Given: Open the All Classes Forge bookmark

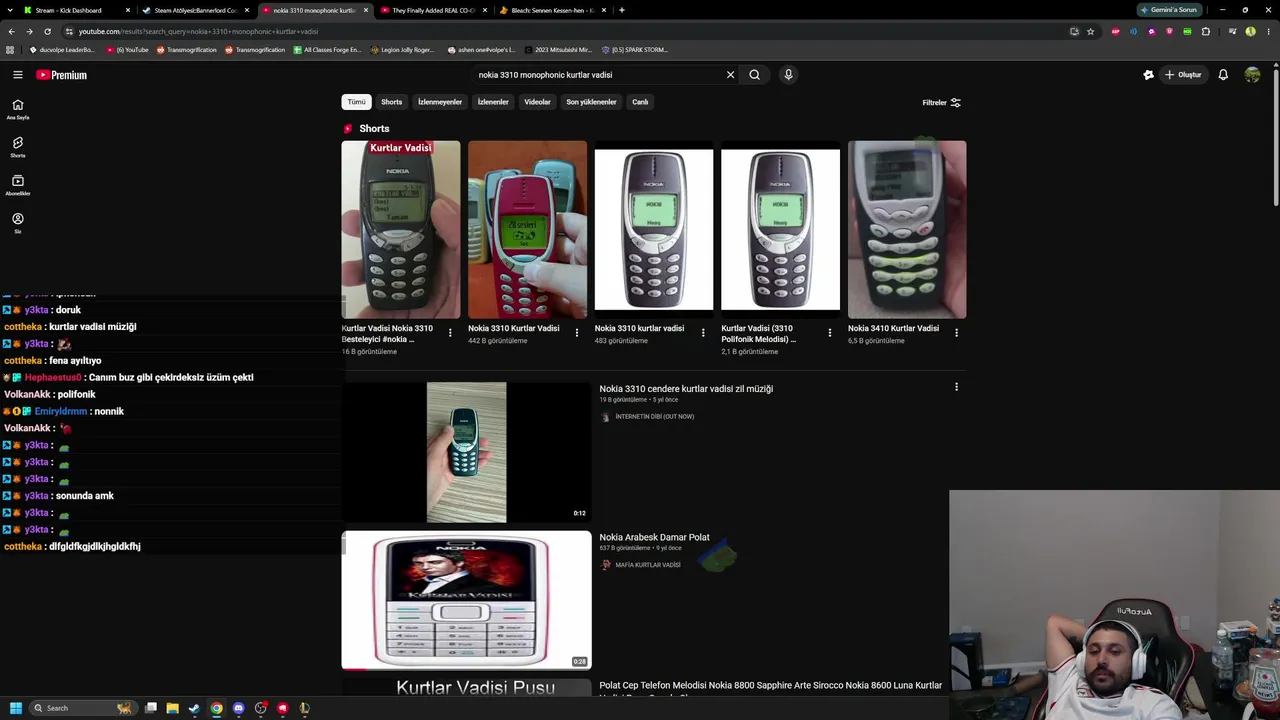Looking at the screenshot, I should pos(327,50).
